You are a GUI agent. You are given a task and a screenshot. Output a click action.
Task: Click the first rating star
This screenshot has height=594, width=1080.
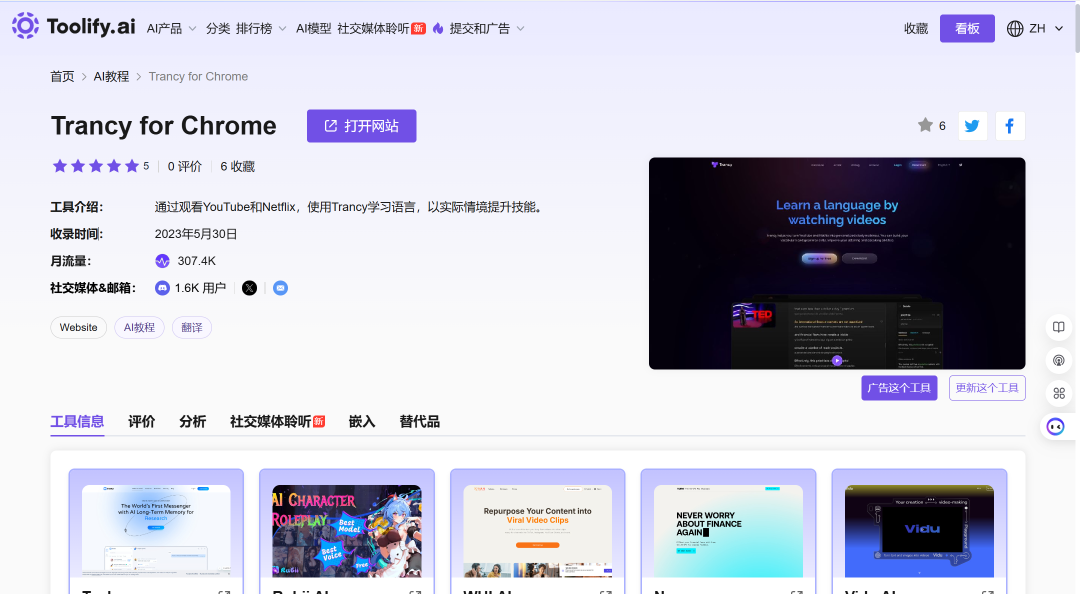(x=60, y=166)
